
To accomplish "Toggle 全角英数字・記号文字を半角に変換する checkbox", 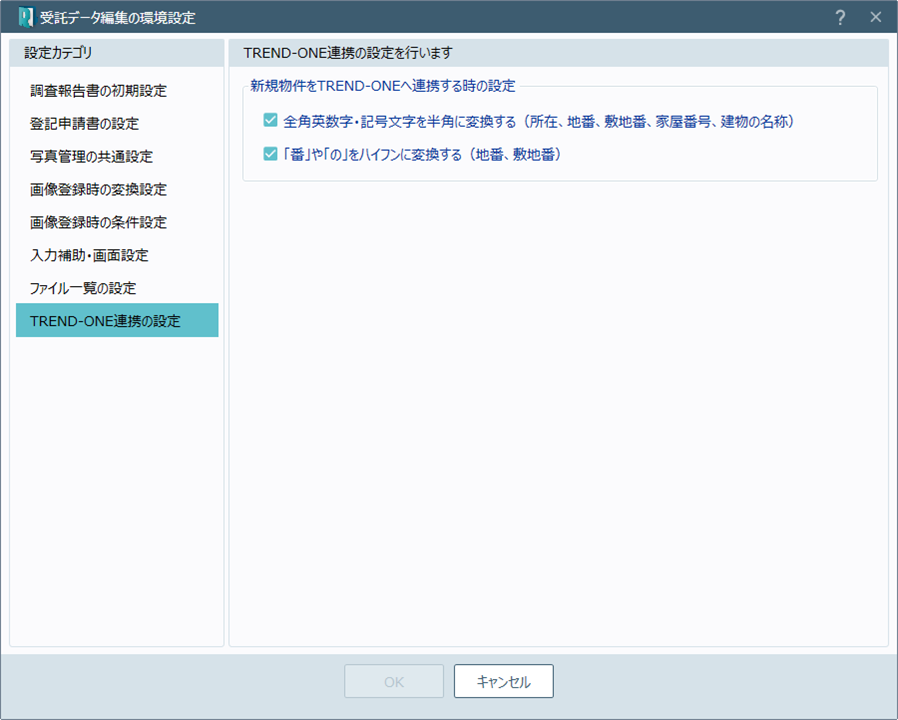I will tap(270, 120).
